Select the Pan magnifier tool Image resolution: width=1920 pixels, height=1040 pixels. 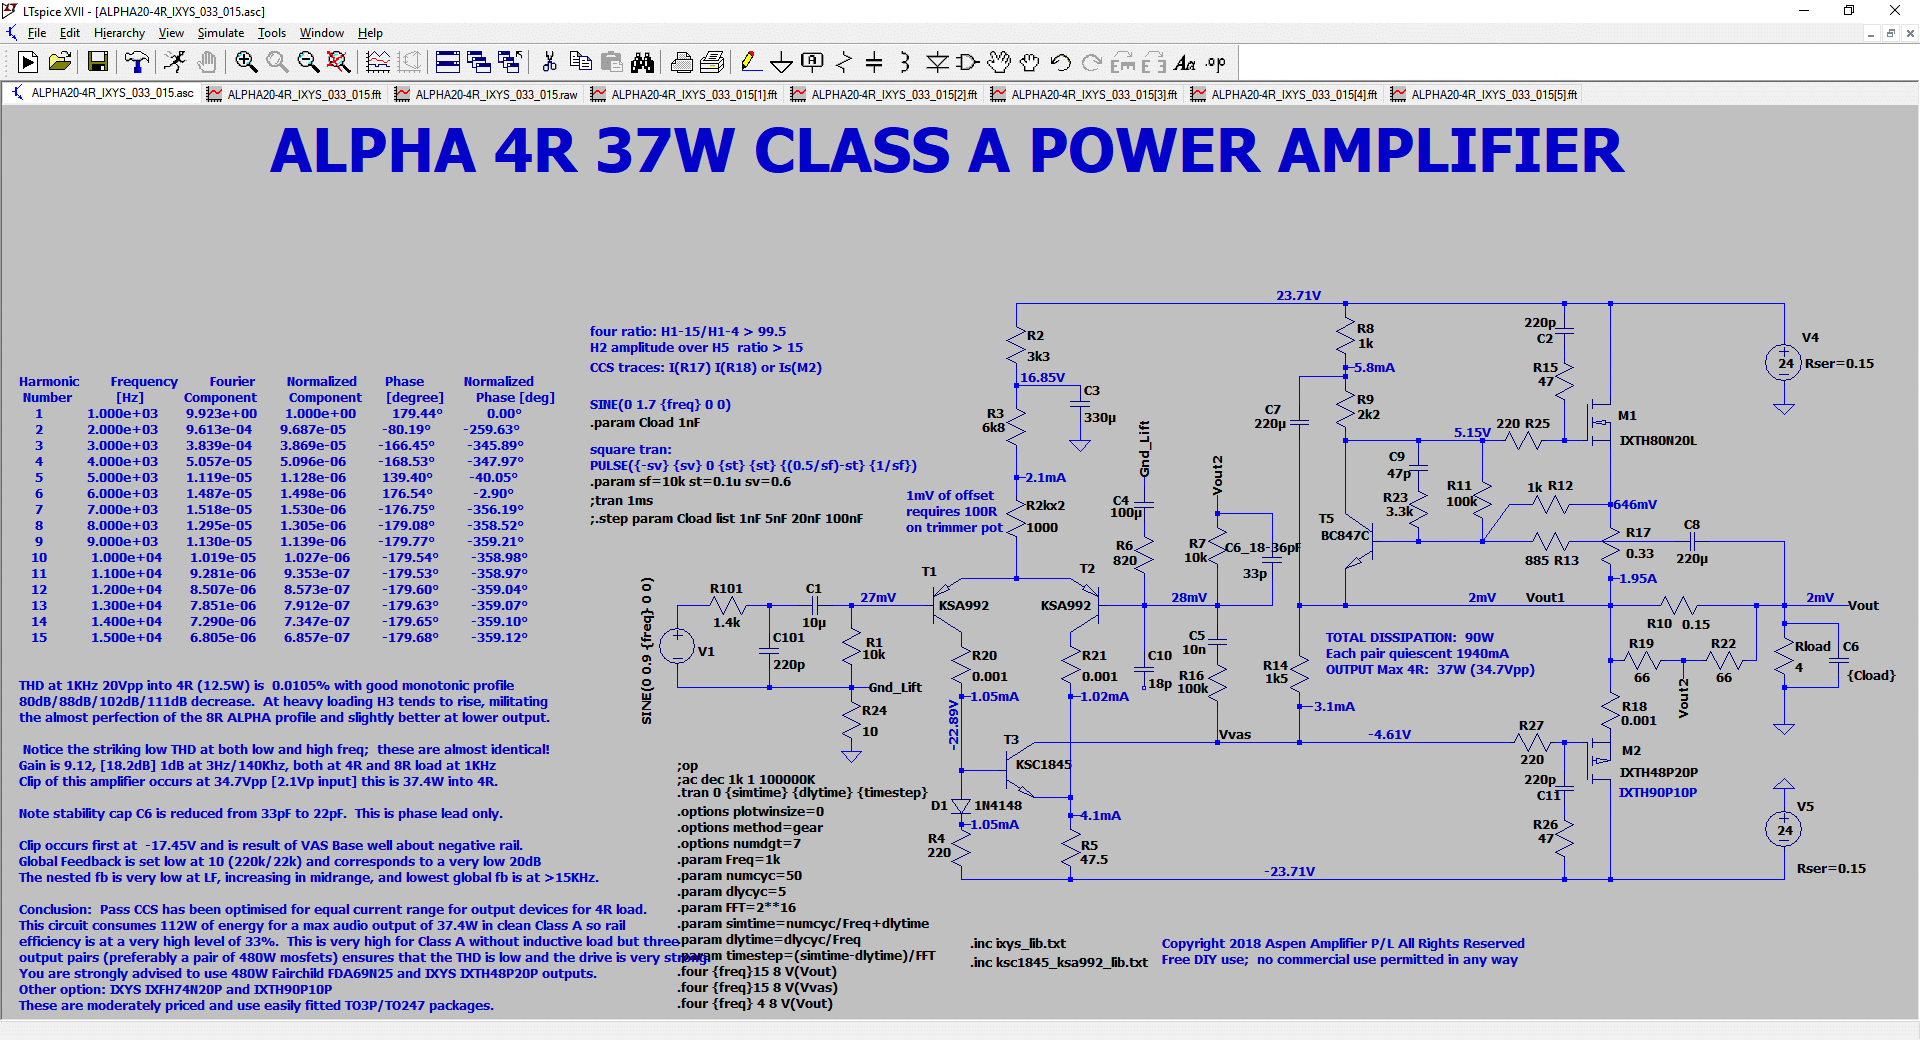277,63
